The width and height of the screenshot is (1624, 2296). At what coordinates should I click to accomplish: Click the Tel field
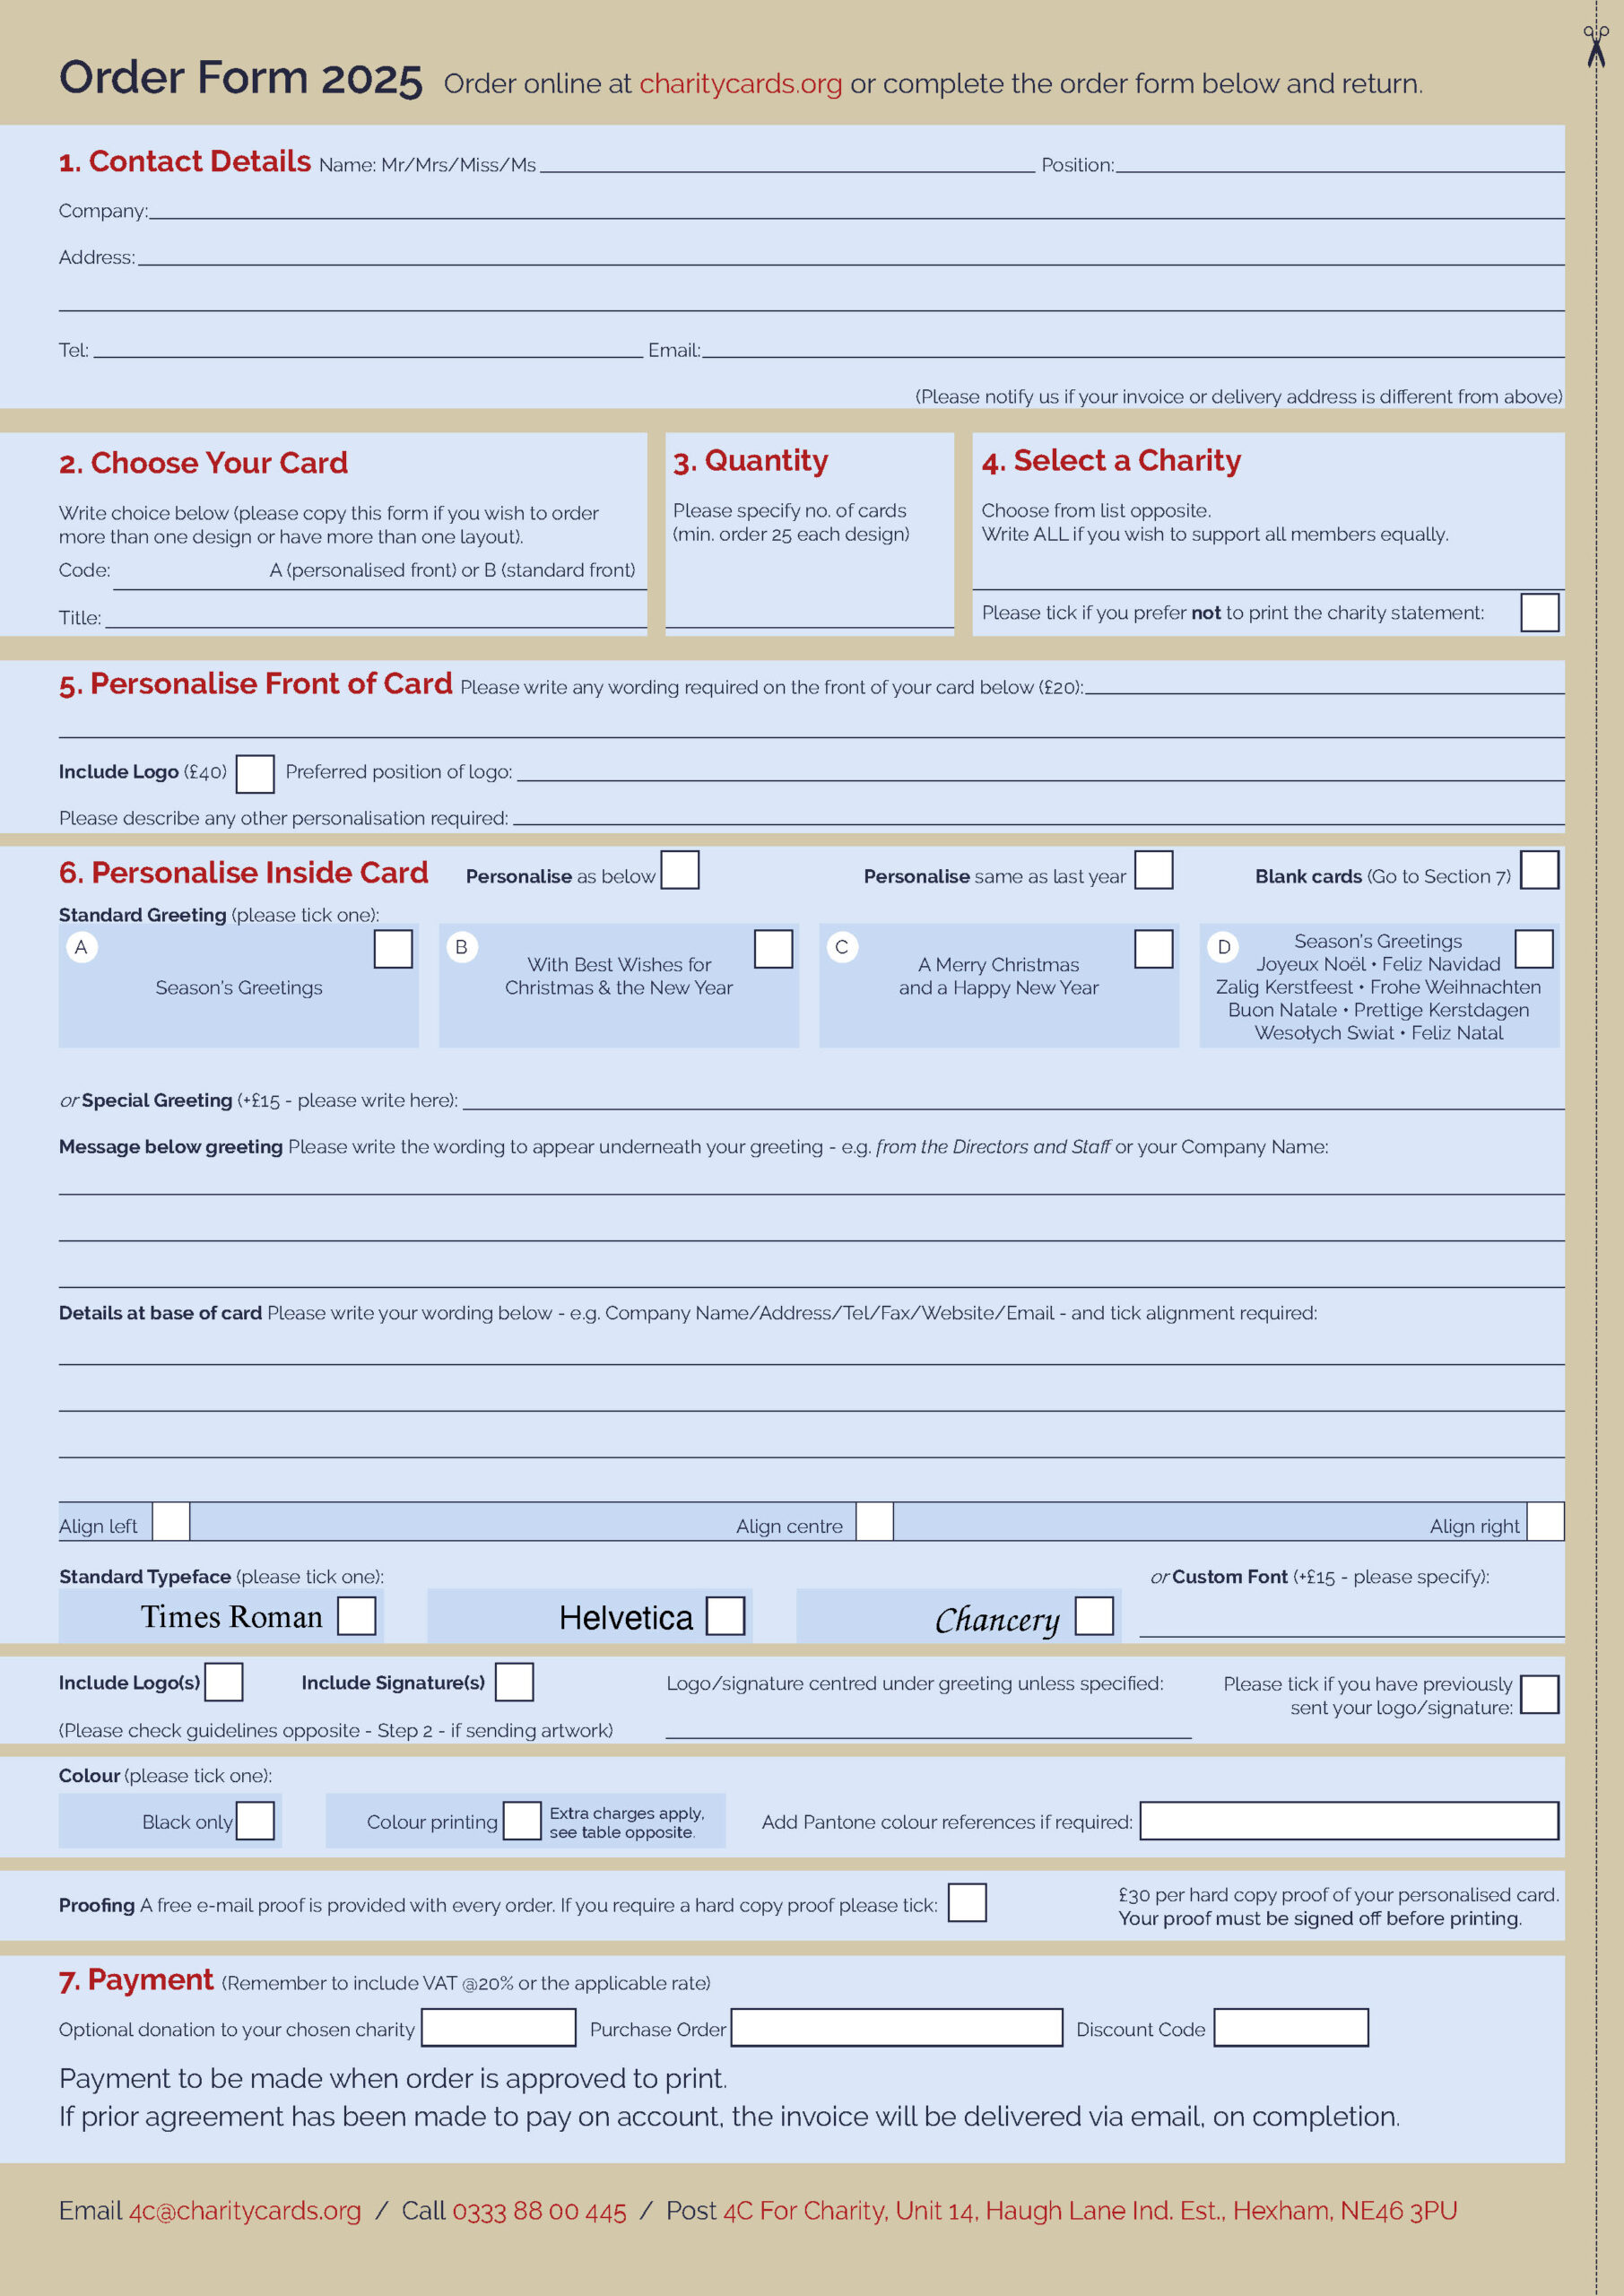(x=368, y=349)
